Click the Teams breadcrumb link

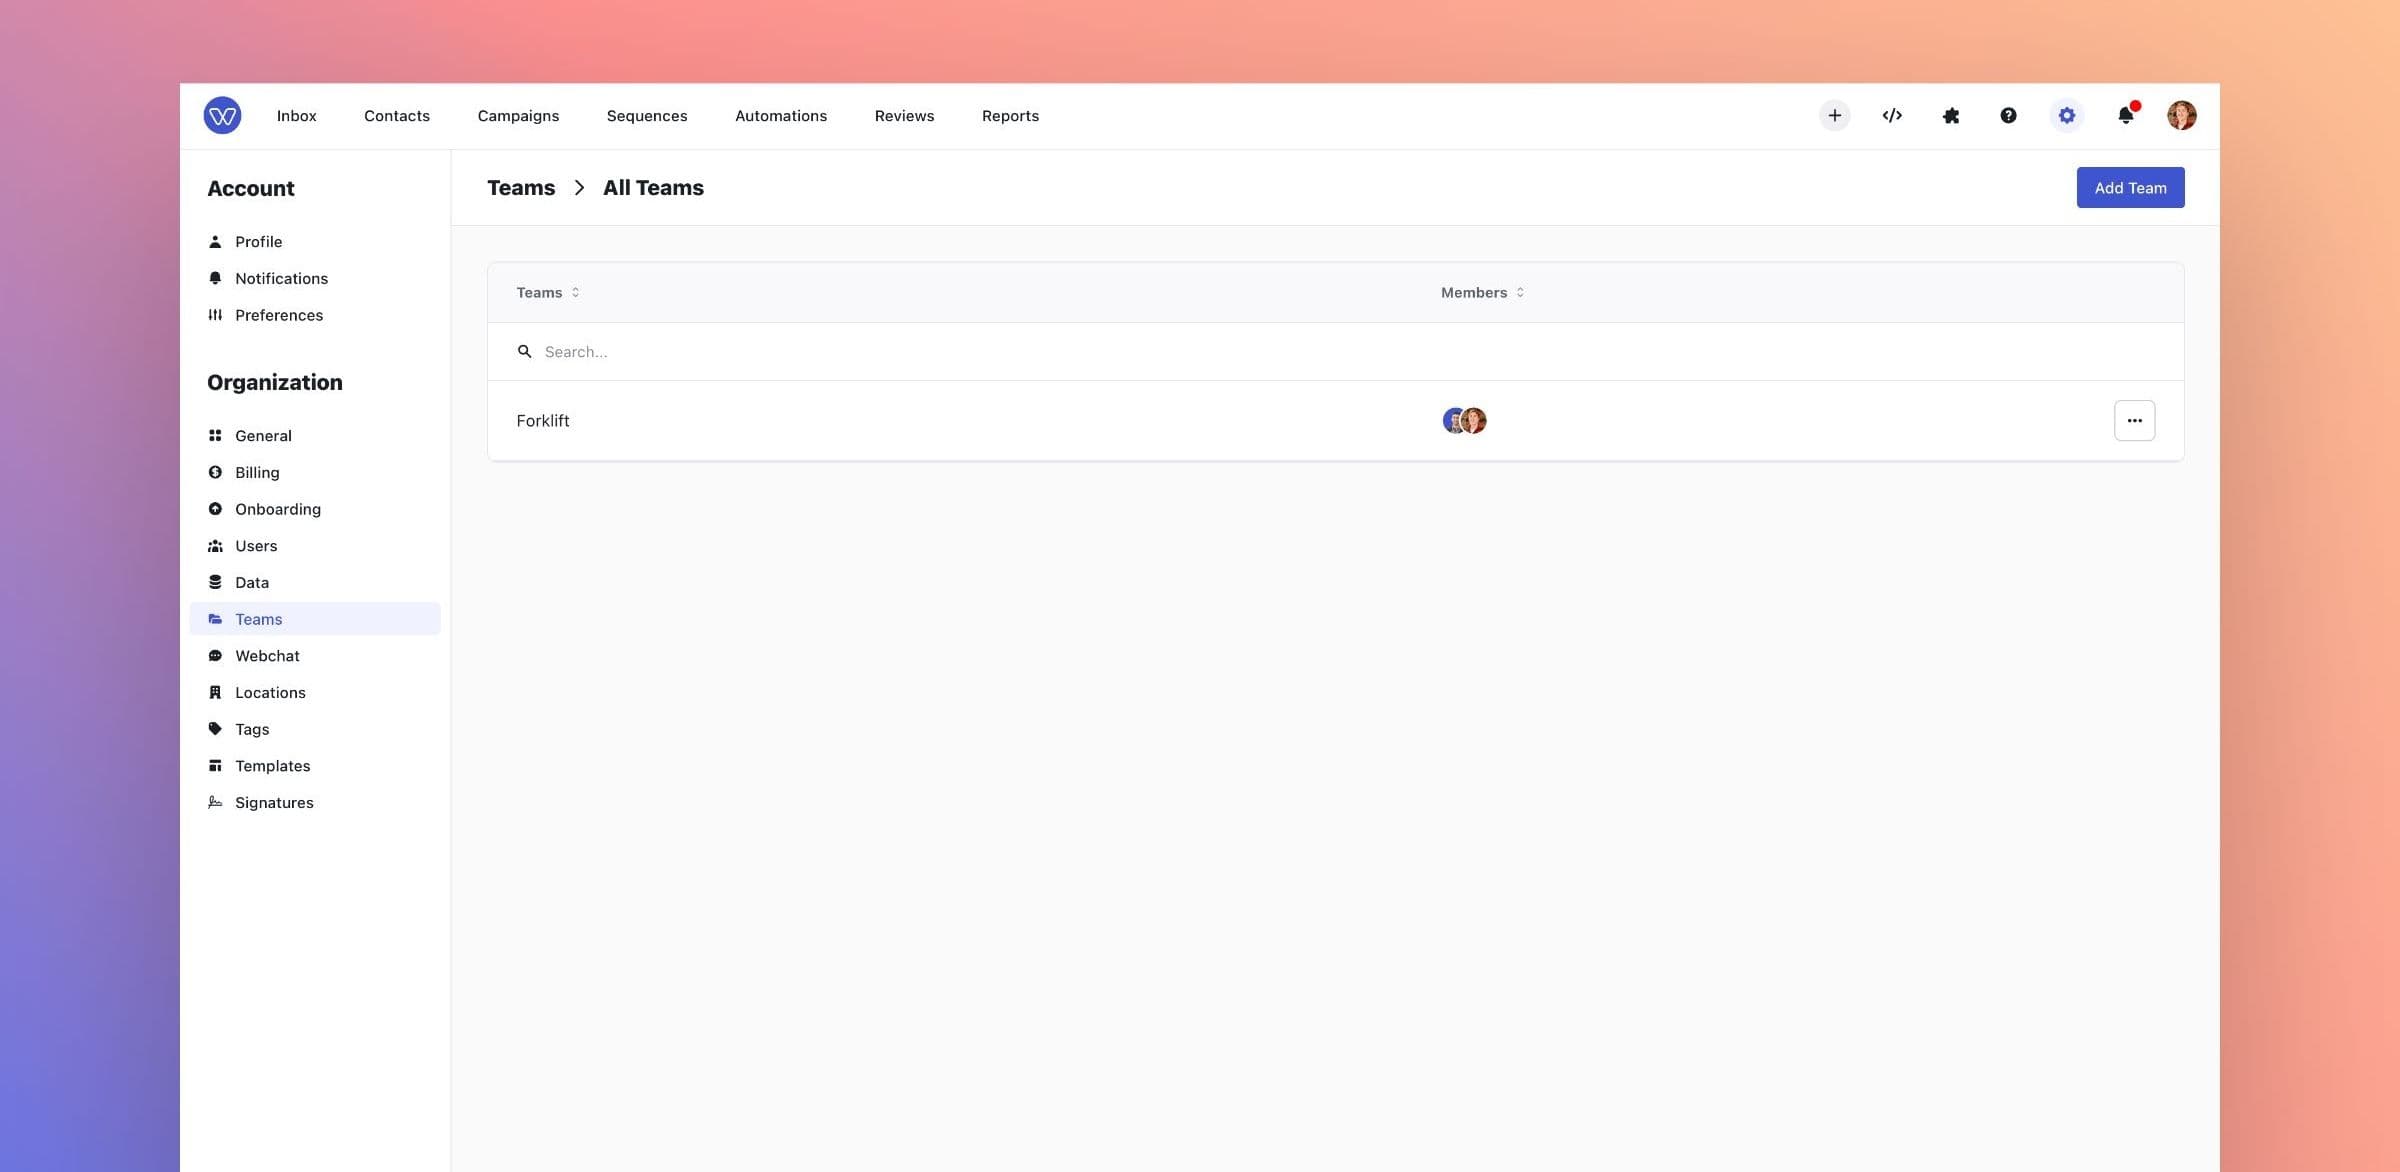click(x=521, y=188)
